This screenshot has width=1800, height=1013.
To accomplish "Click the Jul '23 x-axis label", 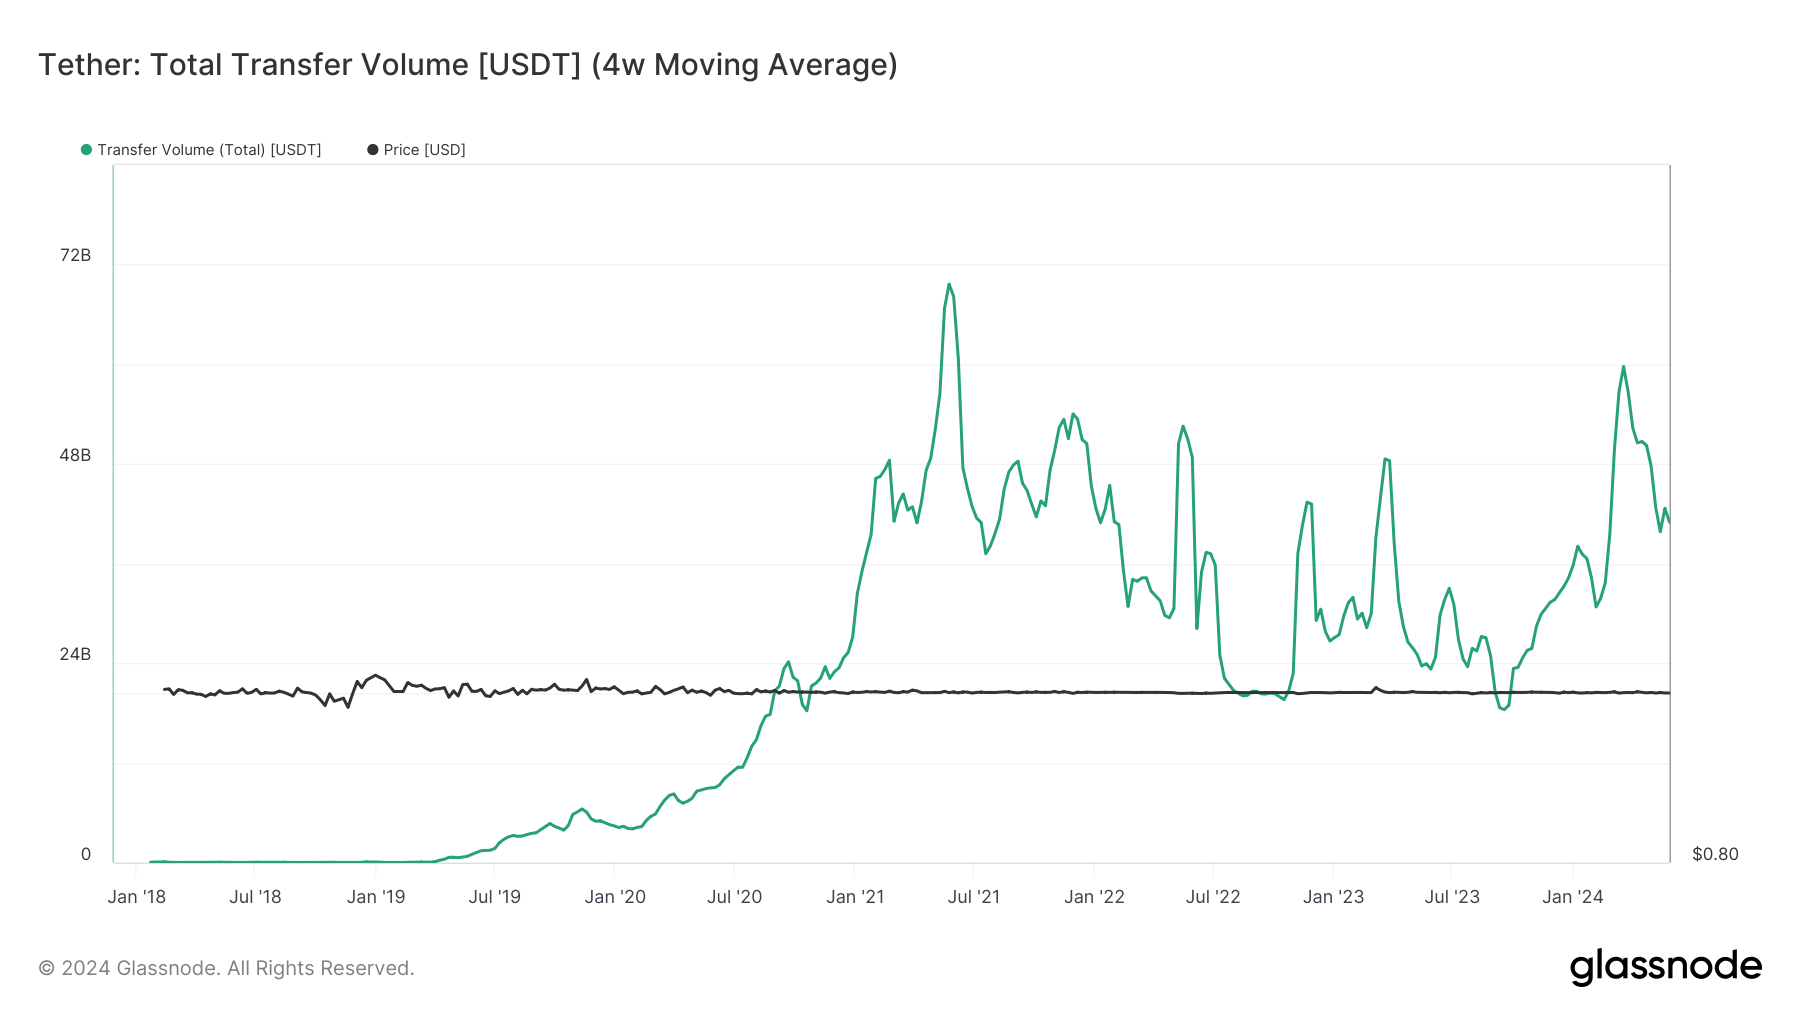I will pyautogui.click(x=1452, y=897).
